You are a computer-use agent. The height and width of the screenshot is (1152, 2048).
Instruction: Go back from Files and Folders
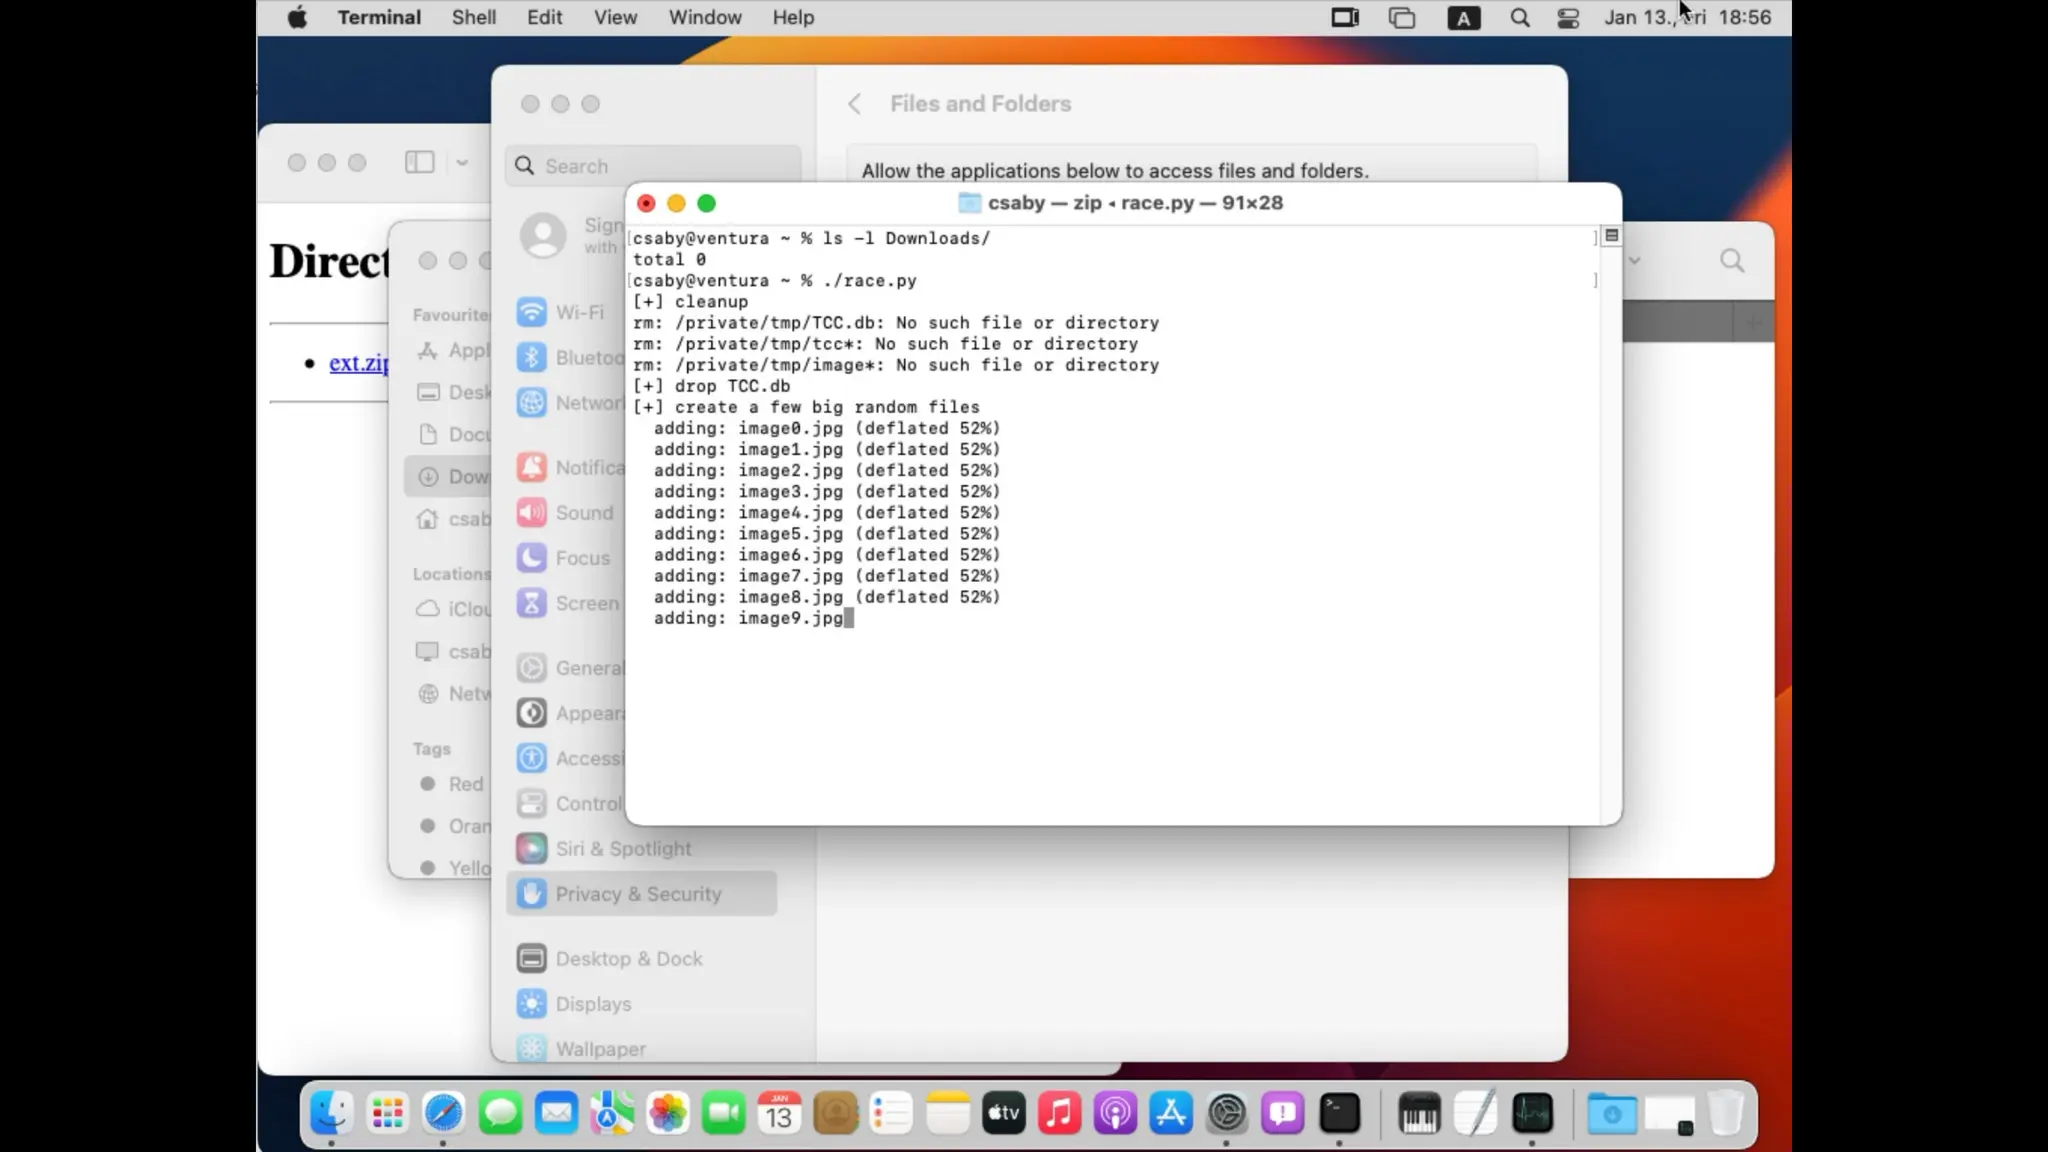[854, 104]
